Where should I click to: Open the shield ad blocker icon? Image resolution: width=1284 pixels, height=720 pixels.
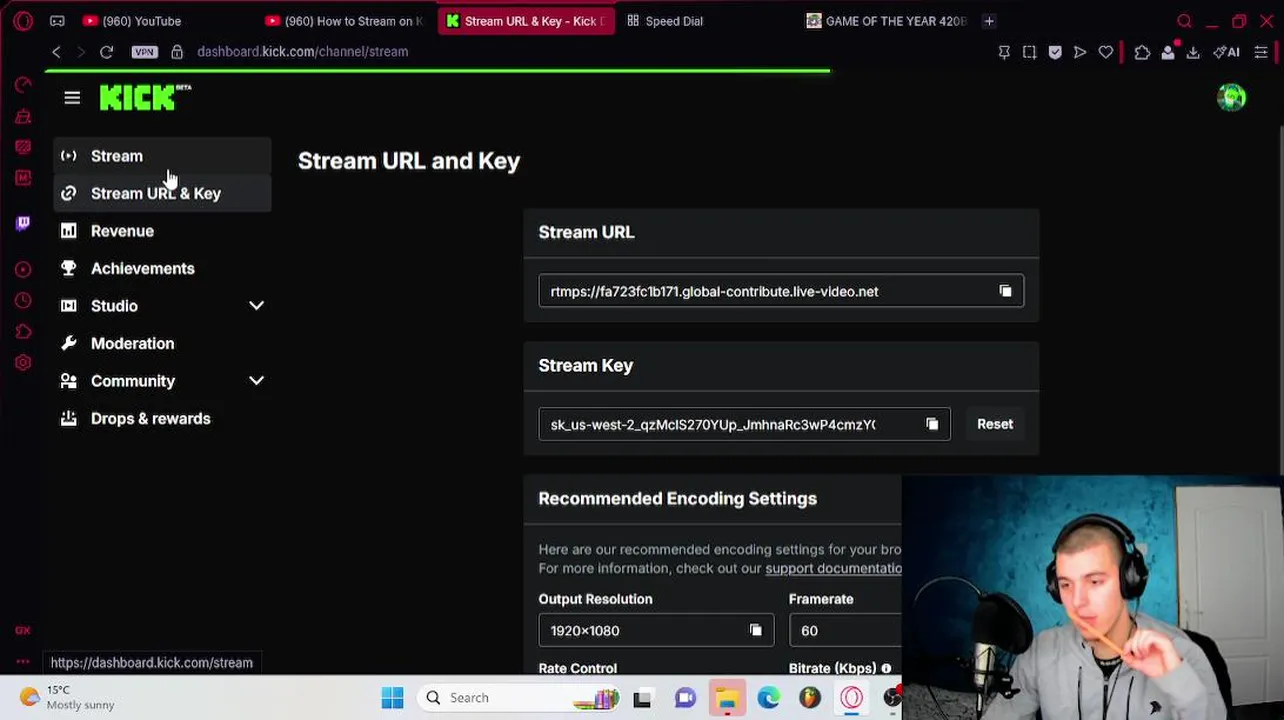tap(1055, 52)
